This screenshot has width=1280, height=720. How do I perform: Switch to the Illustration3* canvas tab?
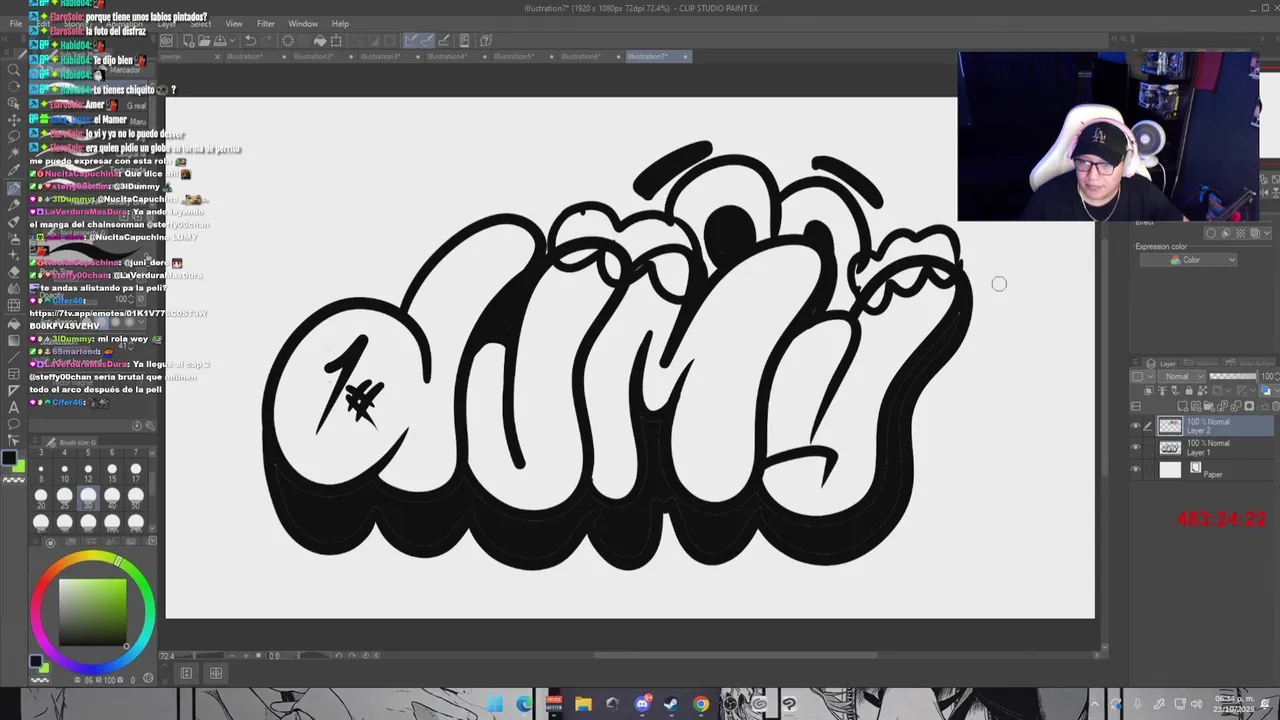point(380,56)
